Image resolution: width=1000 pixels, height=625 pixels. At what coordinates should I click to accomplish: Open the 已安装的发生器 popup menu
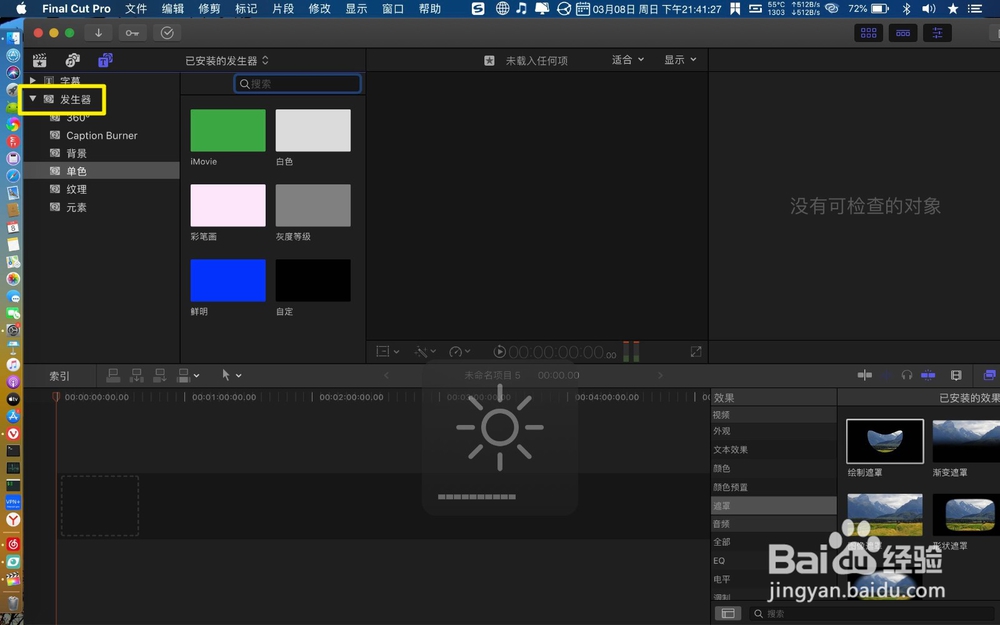click(x=226, y=61)
